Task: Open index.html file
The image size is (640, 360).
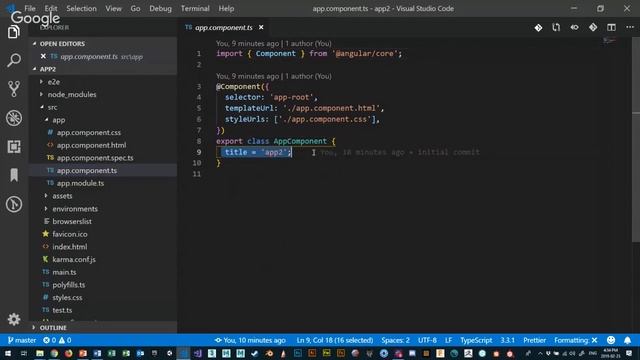Action: coord(69,247)
